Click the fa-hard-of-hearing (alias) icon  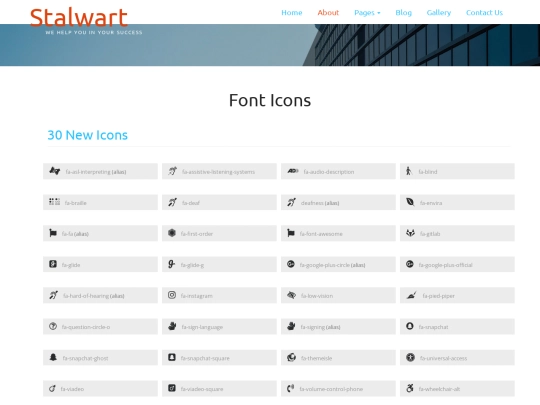click(53, 295)
